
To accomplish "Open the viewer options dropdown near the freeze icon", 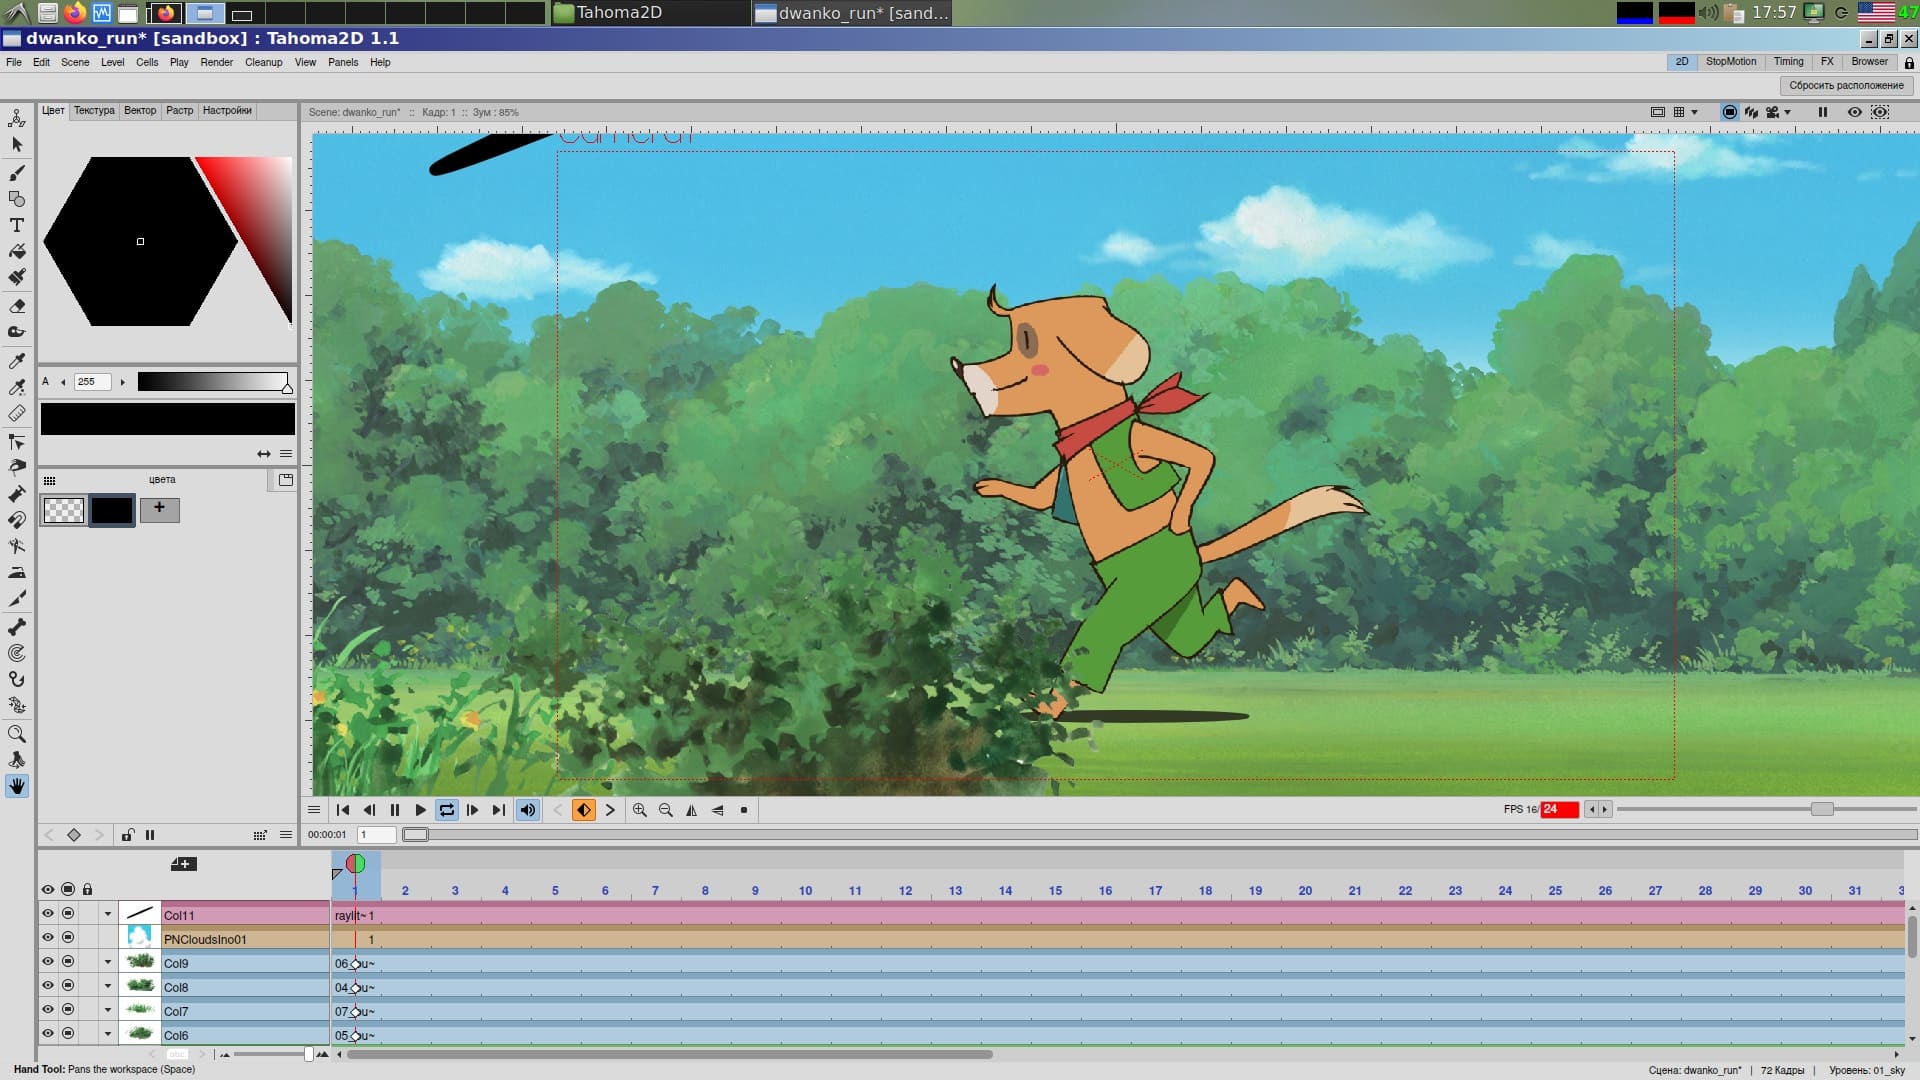I will [1788, 112].
